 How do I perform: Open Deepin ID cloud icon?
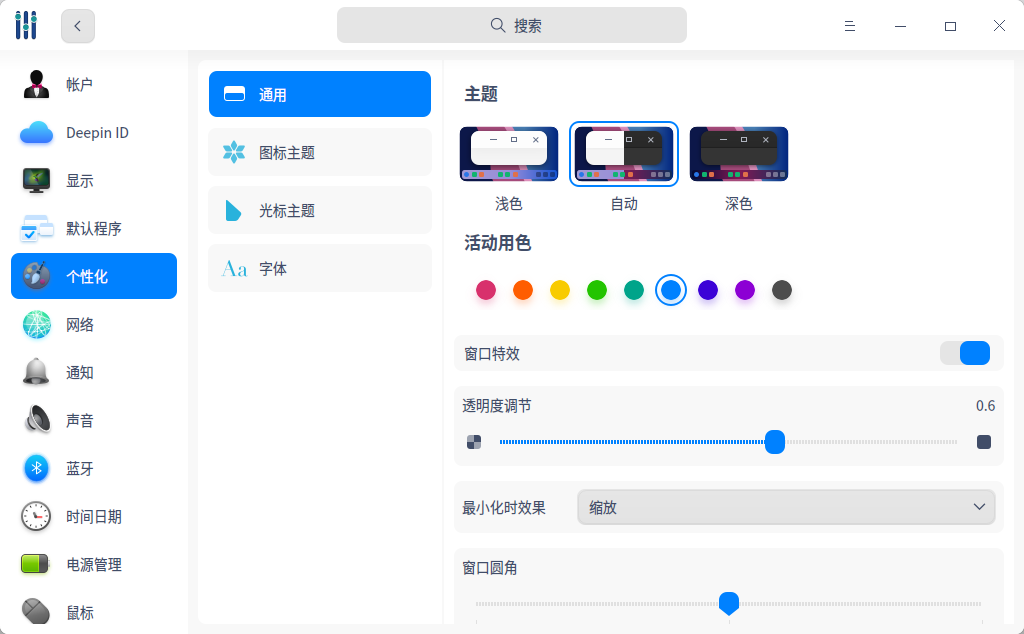click(x=36, y=133)
